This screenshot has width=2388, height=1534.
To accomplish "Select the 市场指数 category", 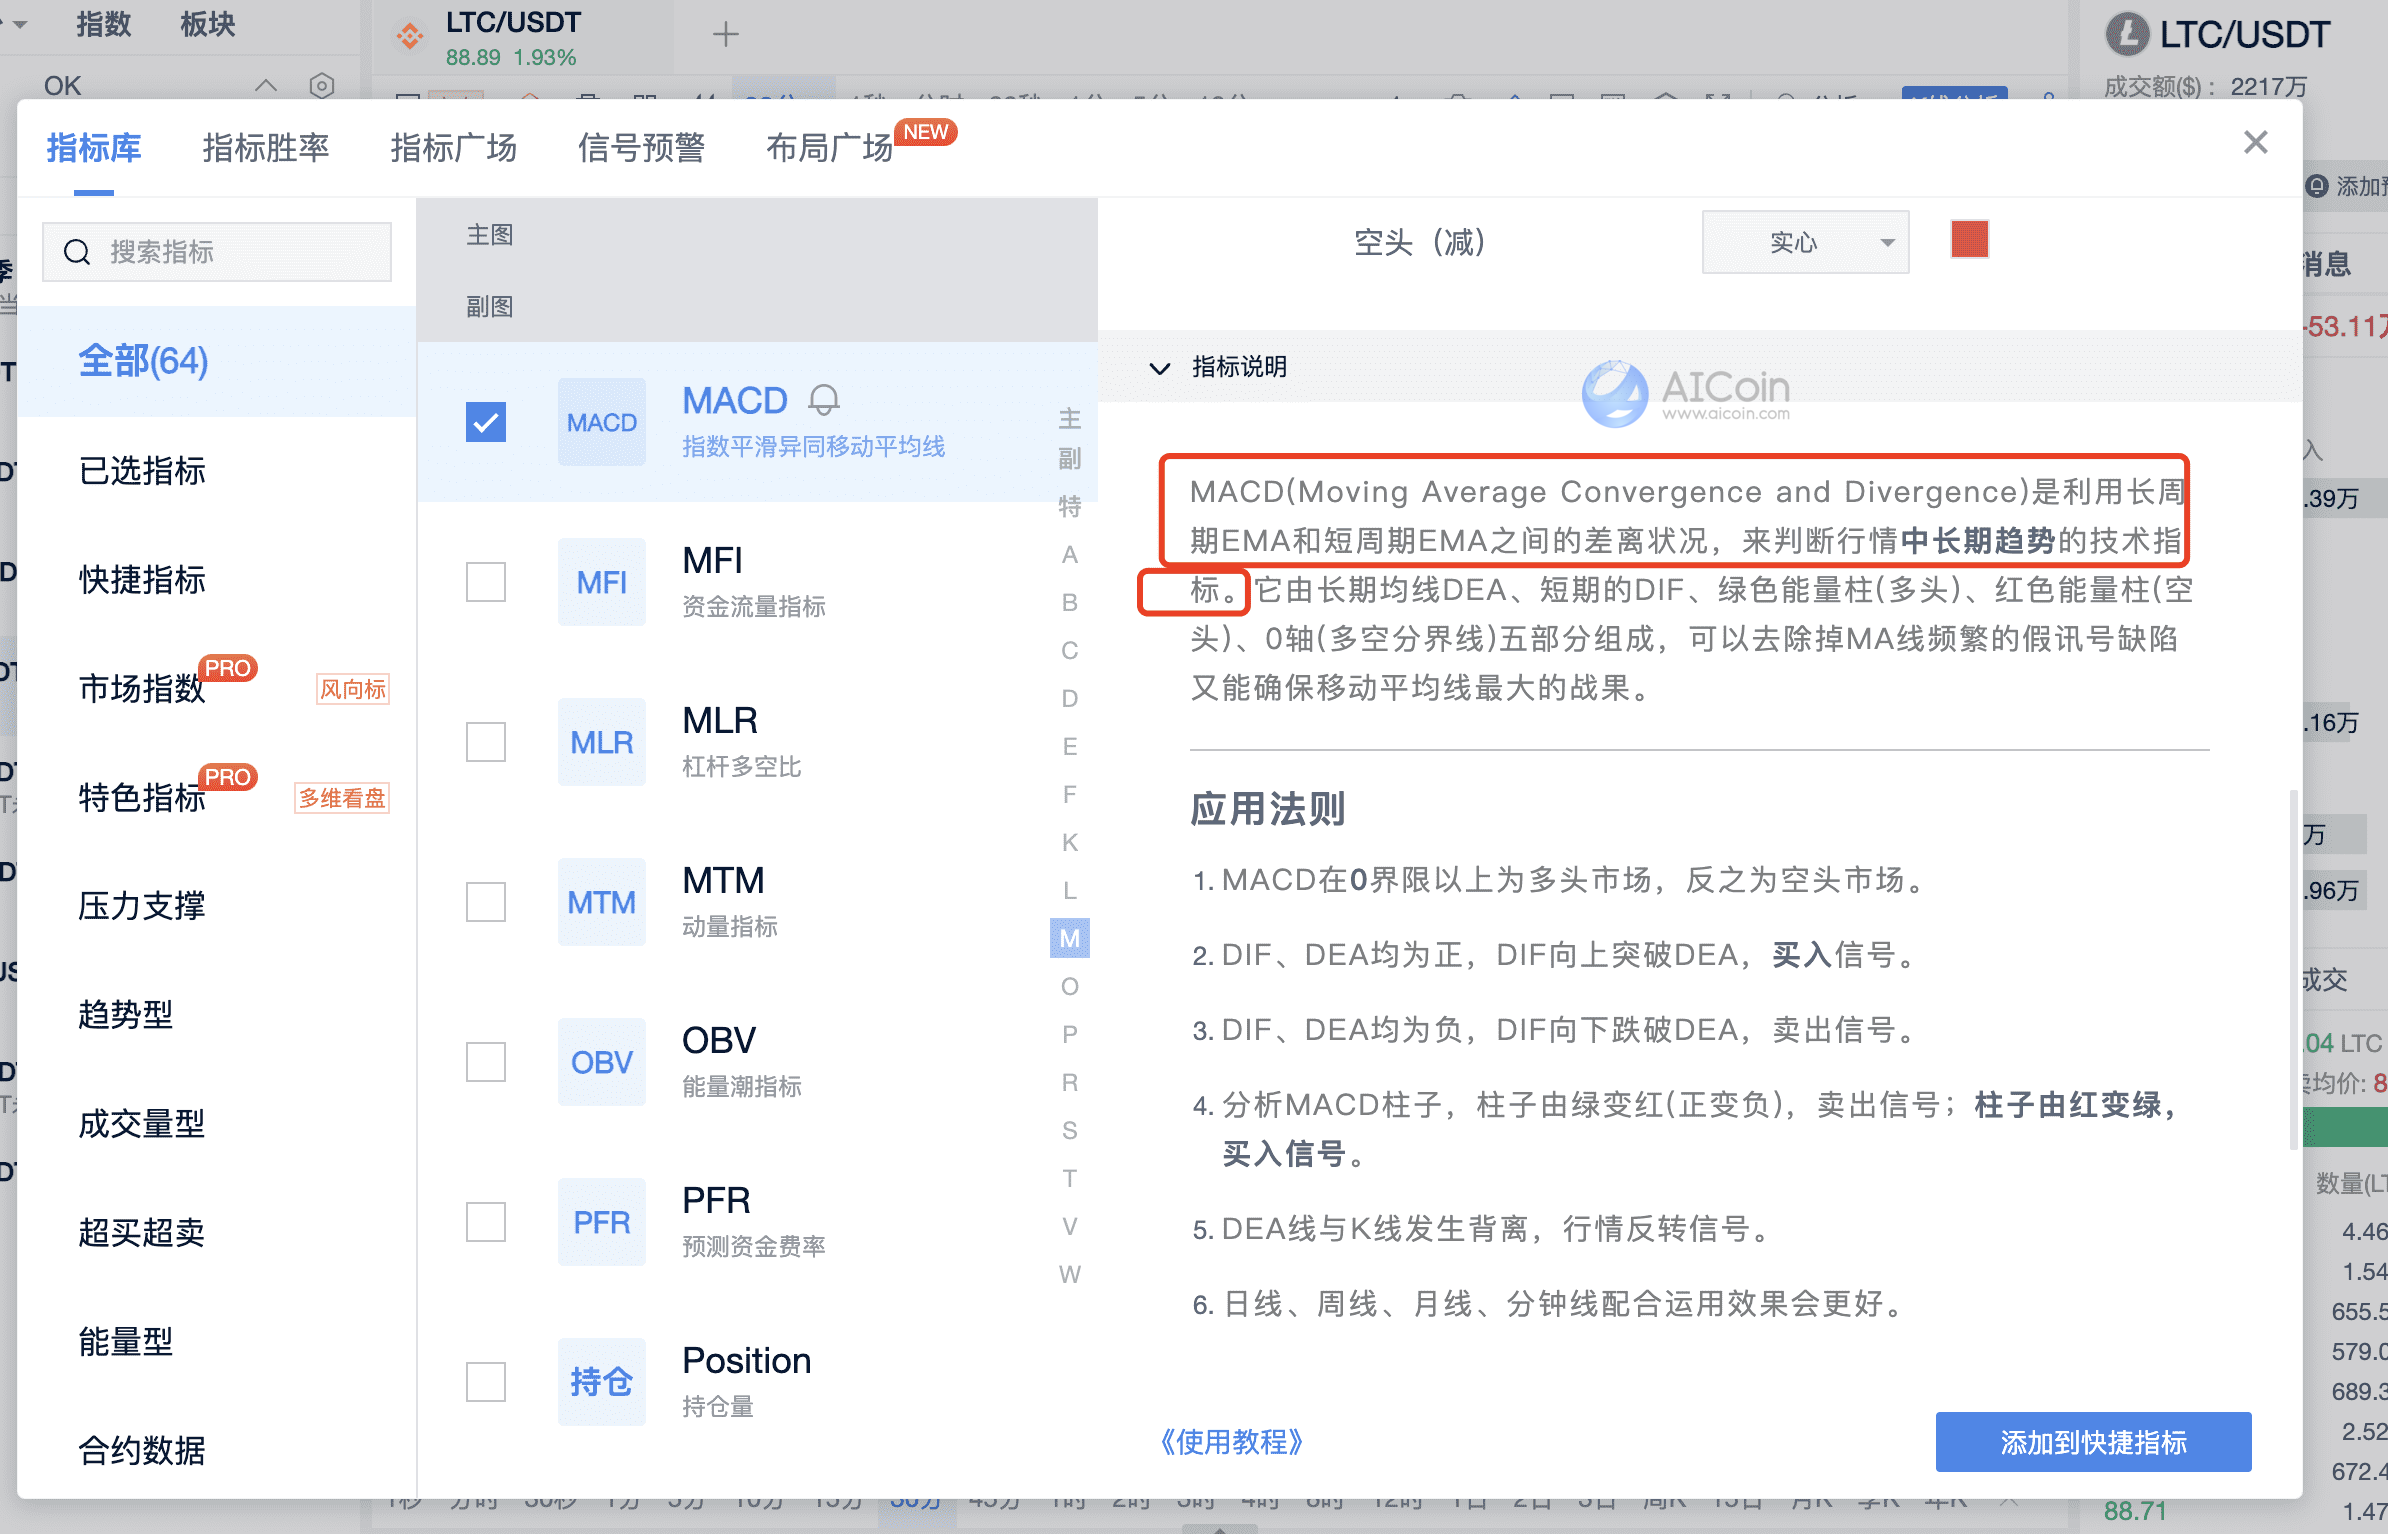I will coord(142,689).
